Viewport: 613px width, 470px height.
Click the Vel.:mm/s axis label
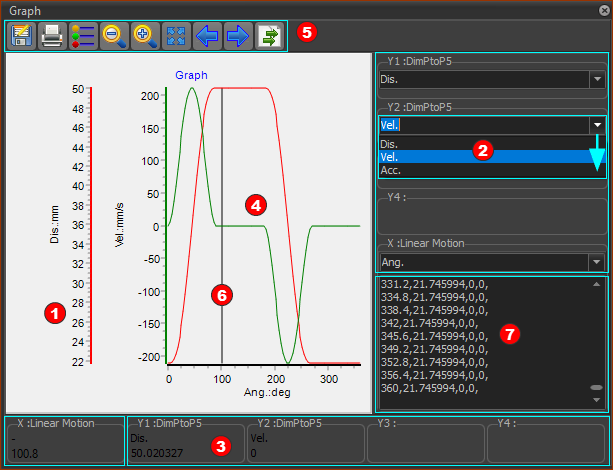coord(119,225)
